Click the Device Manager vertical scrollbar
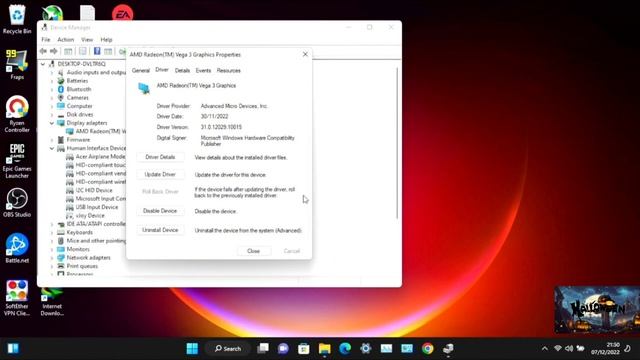This screenshot has height=360, width=640. [397, 143]
